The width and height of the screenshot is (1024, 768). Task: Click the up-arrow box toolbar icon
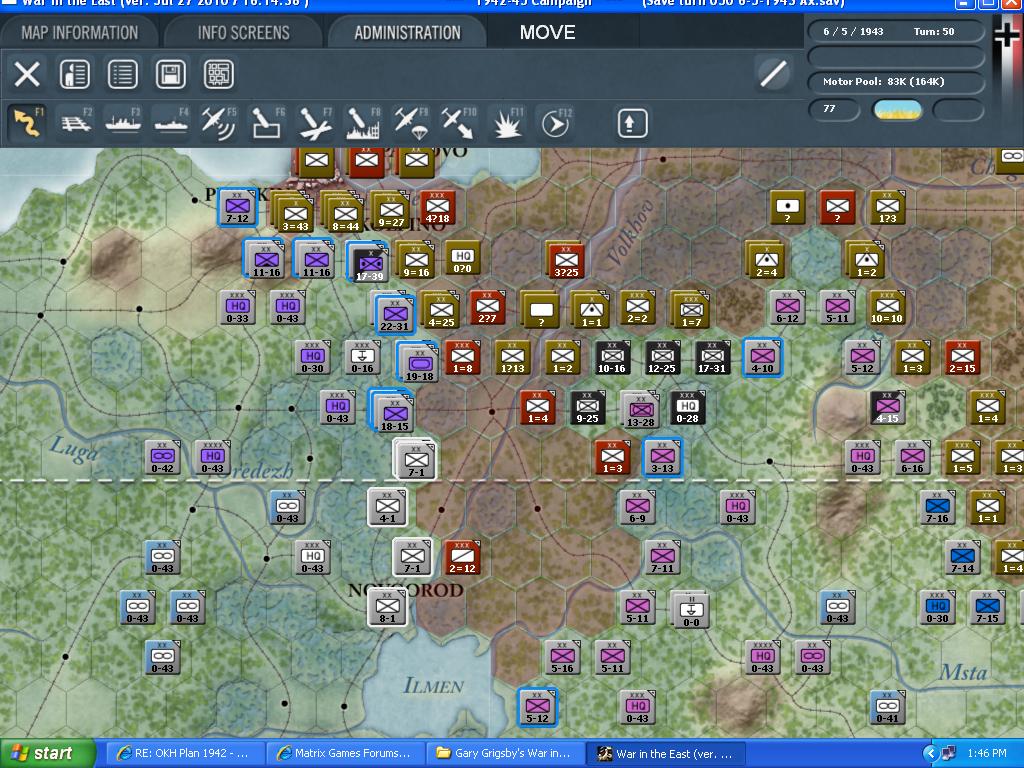coord(632,123)
